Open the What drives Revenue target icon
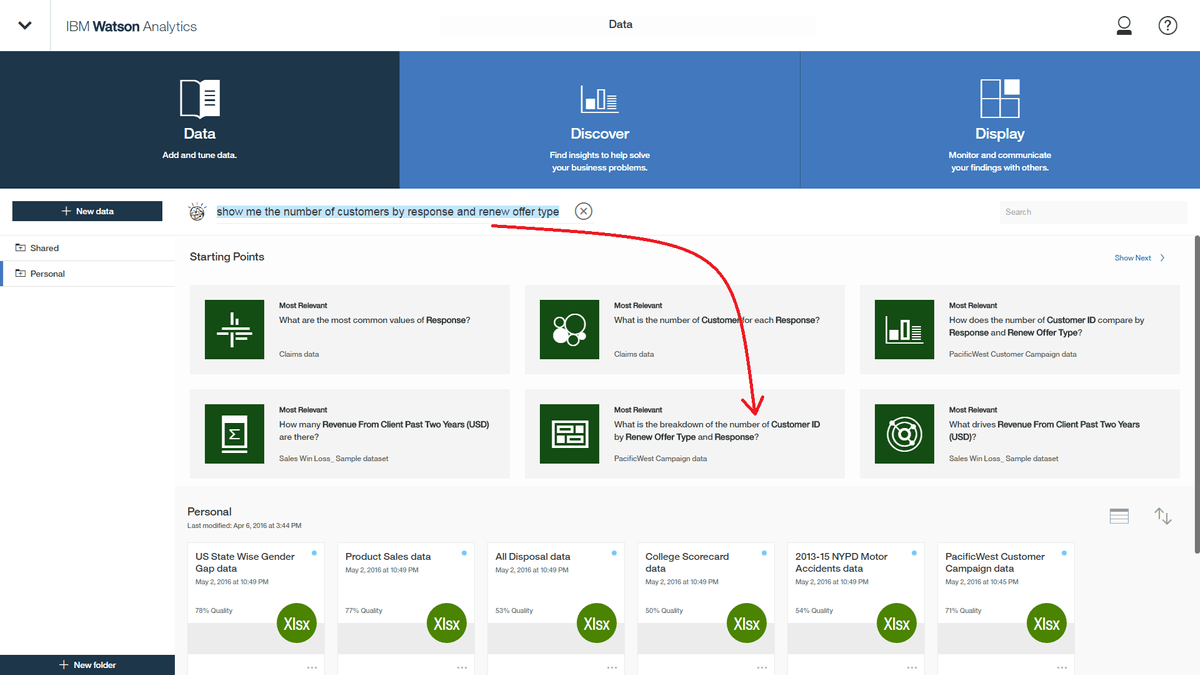 coord(904,434)
